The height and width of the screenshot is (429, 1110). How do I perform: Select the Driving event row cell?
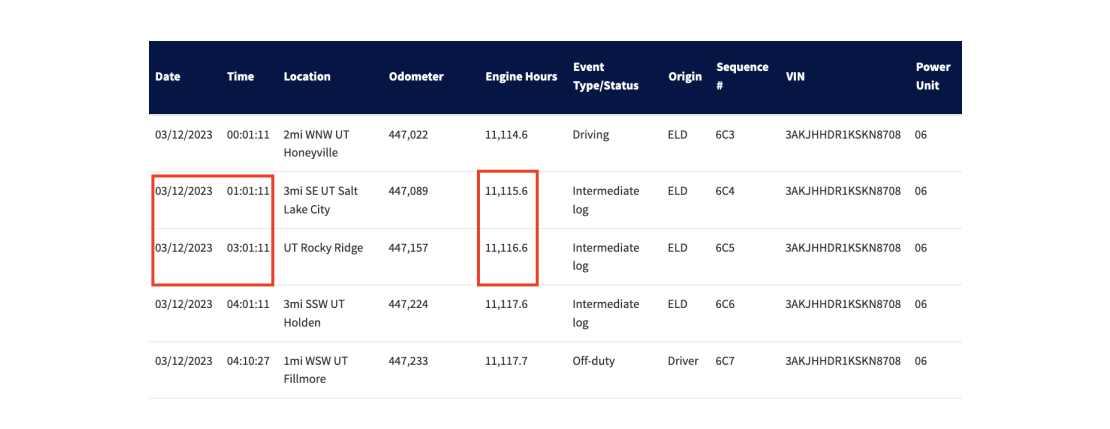pyautogui.click(x=590, y=135)
